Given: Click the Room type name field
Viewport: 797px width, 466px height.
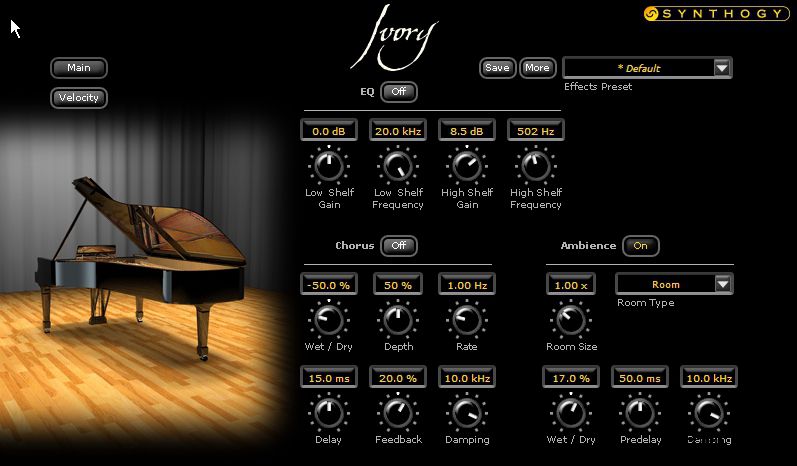Looking at the screenshot, I should click(665, 285).
